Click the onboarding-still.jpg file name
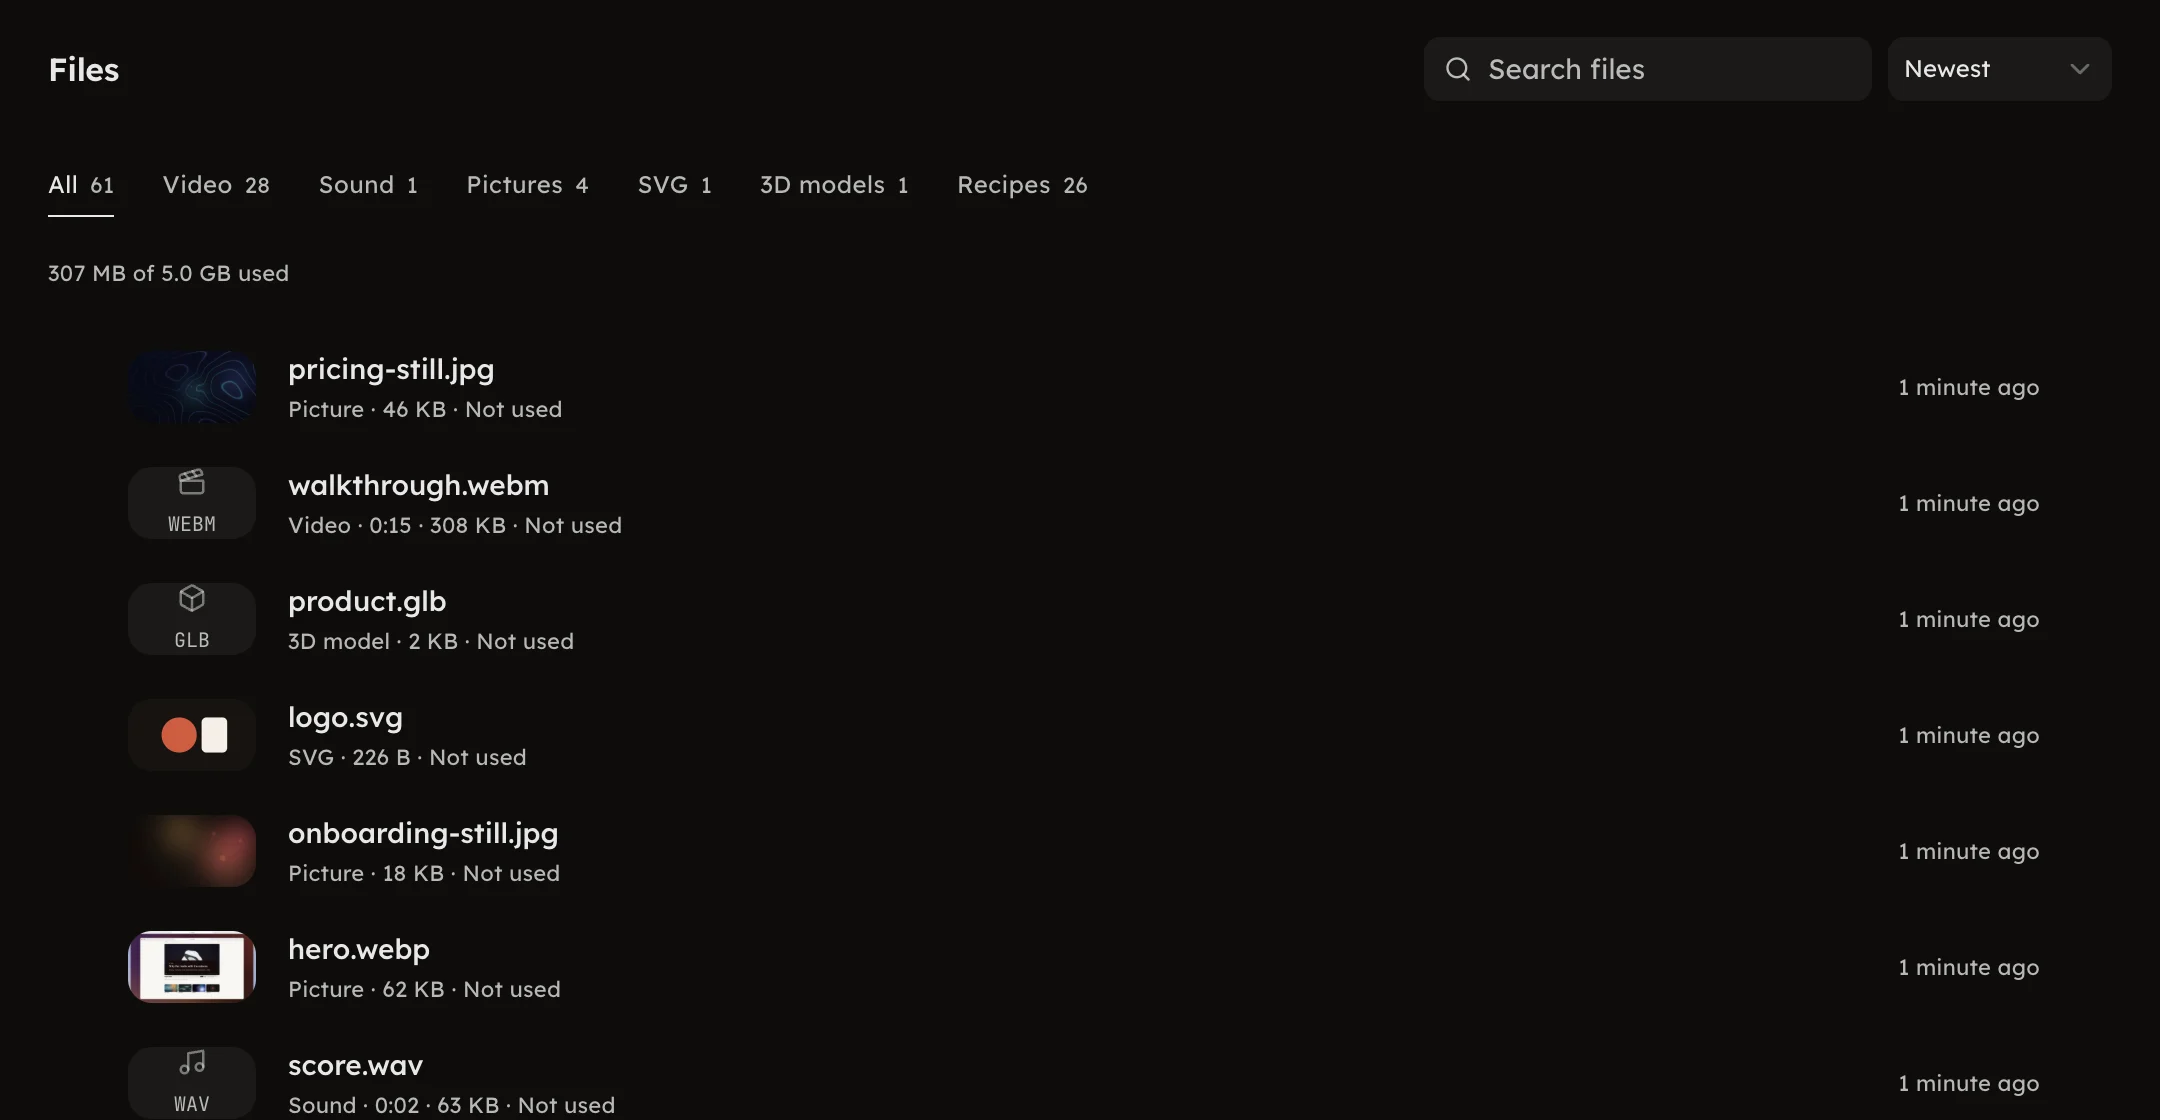 423,834
